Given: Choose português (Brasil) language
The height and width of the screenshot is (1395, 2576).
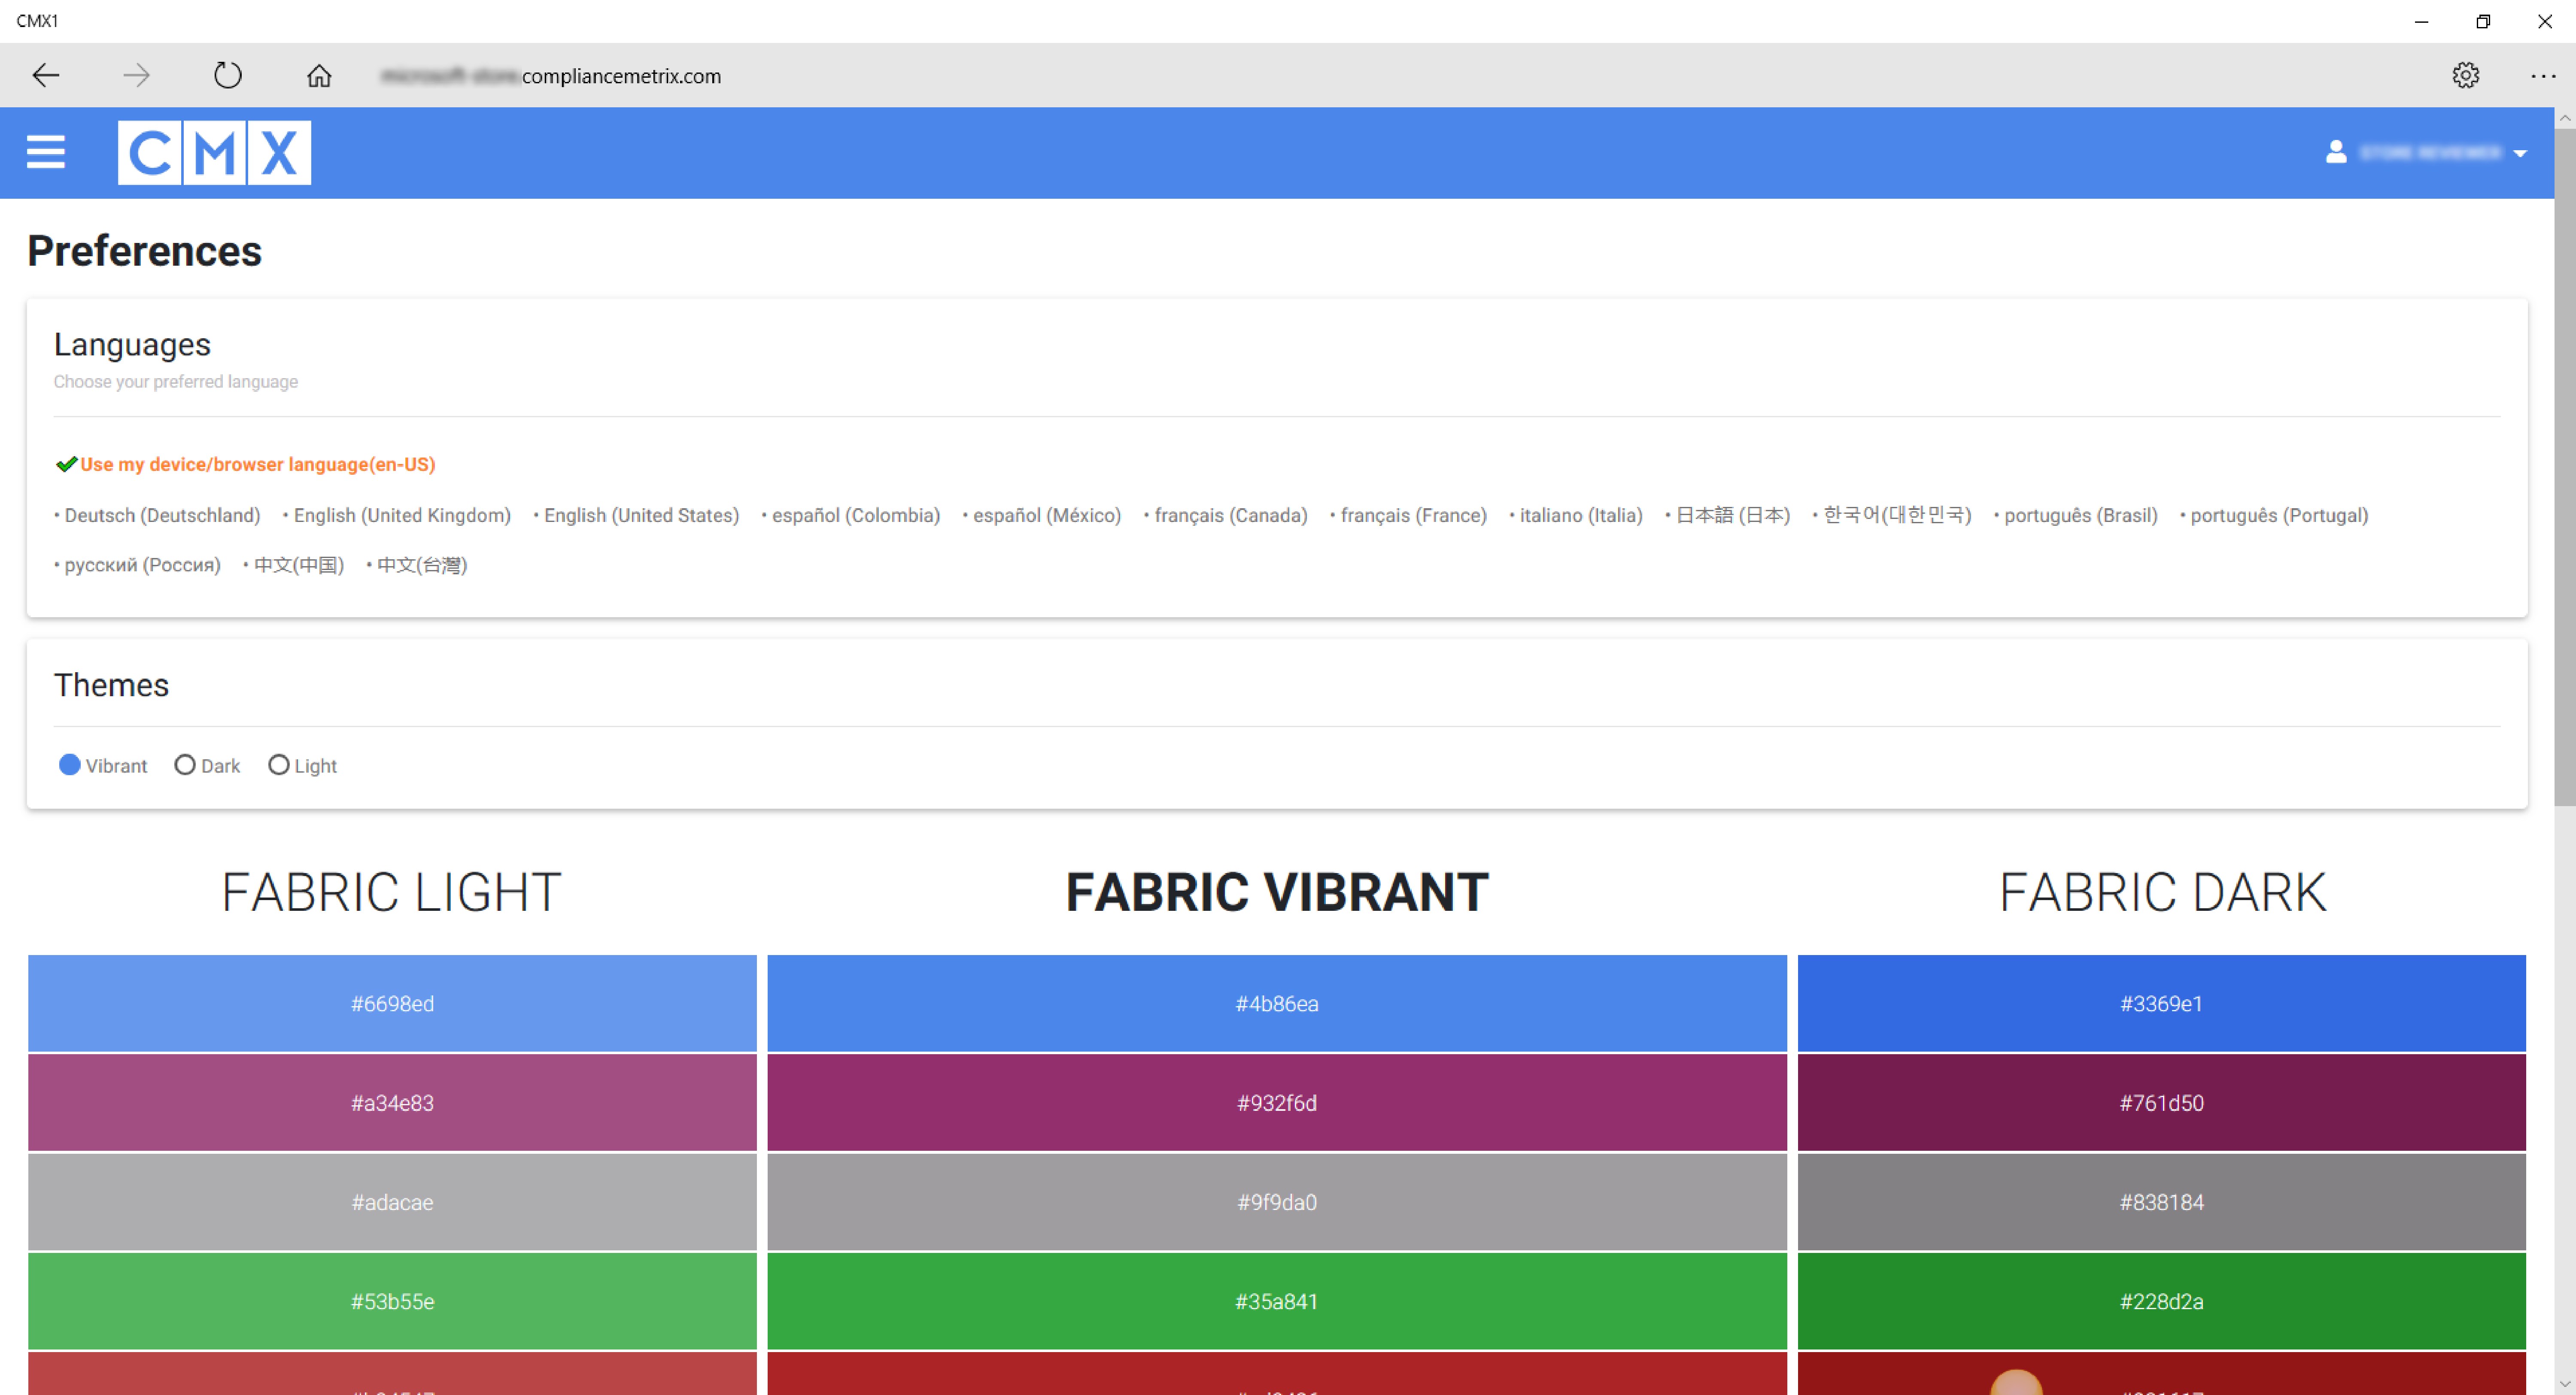Looking at the screenshot, I should [x=2080, y=515].
